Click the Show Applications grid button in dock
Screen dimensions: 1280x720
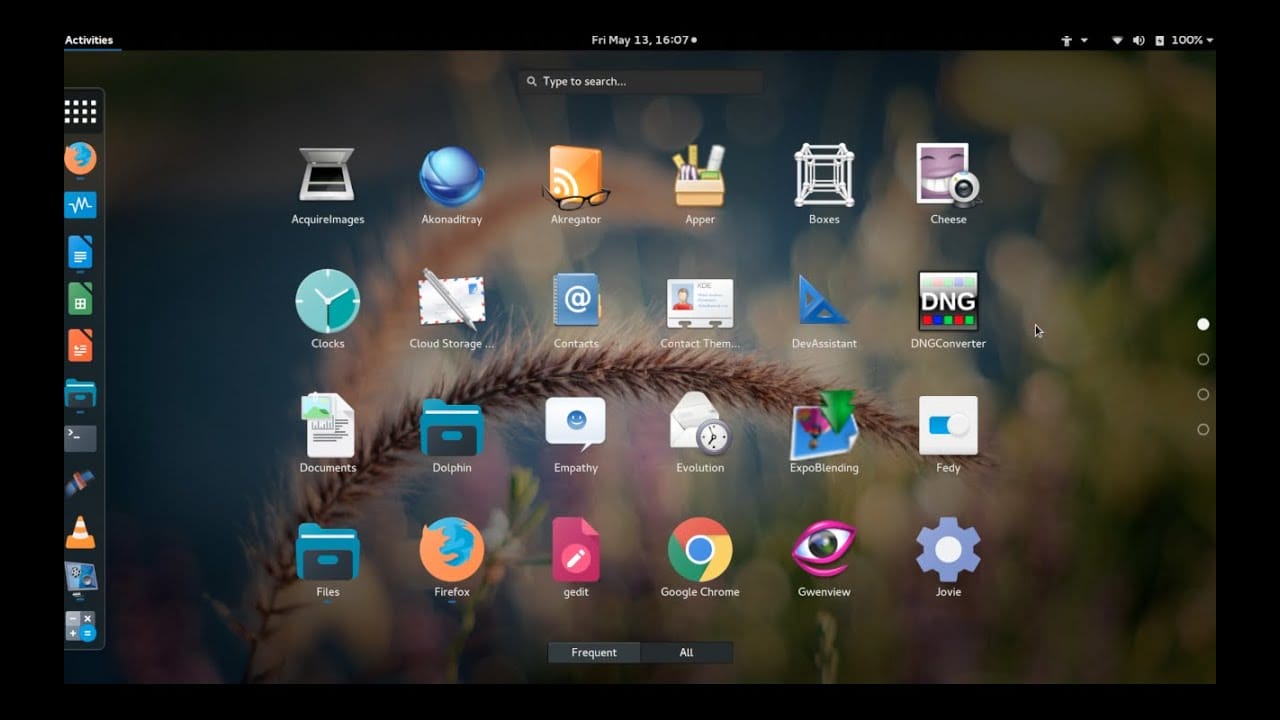[x=81, y=111]
